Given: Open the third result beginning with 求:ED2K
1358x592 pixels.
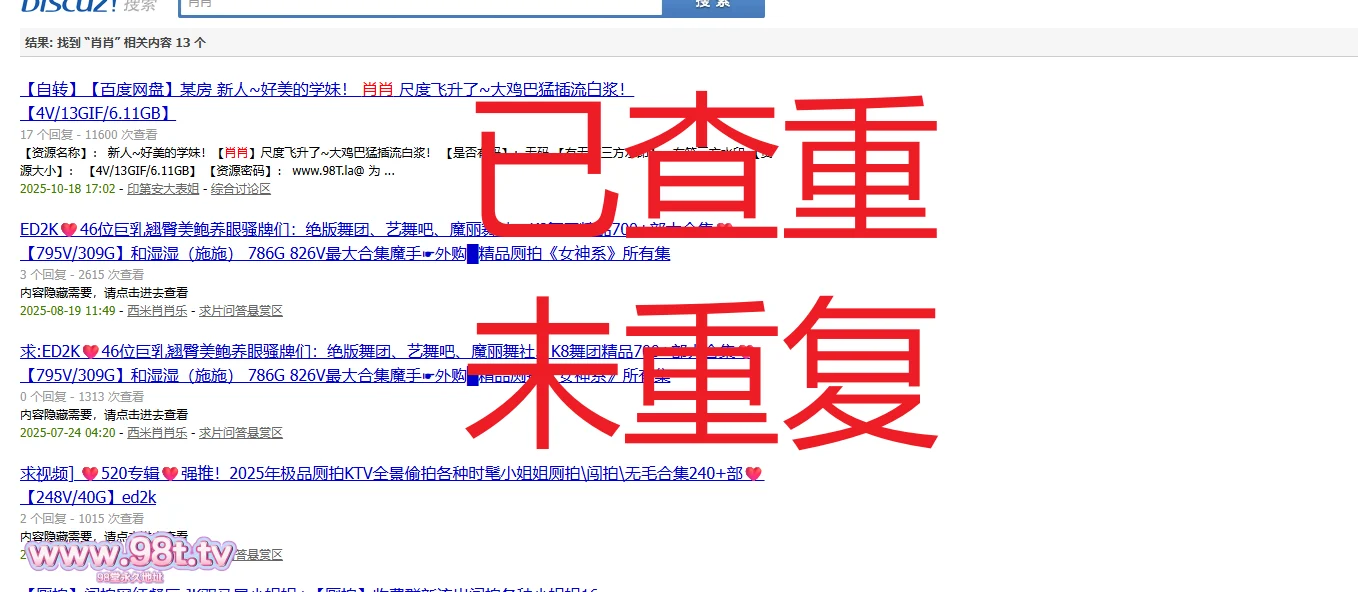Looking at the screenshot, I should click(x=250, y=352).
